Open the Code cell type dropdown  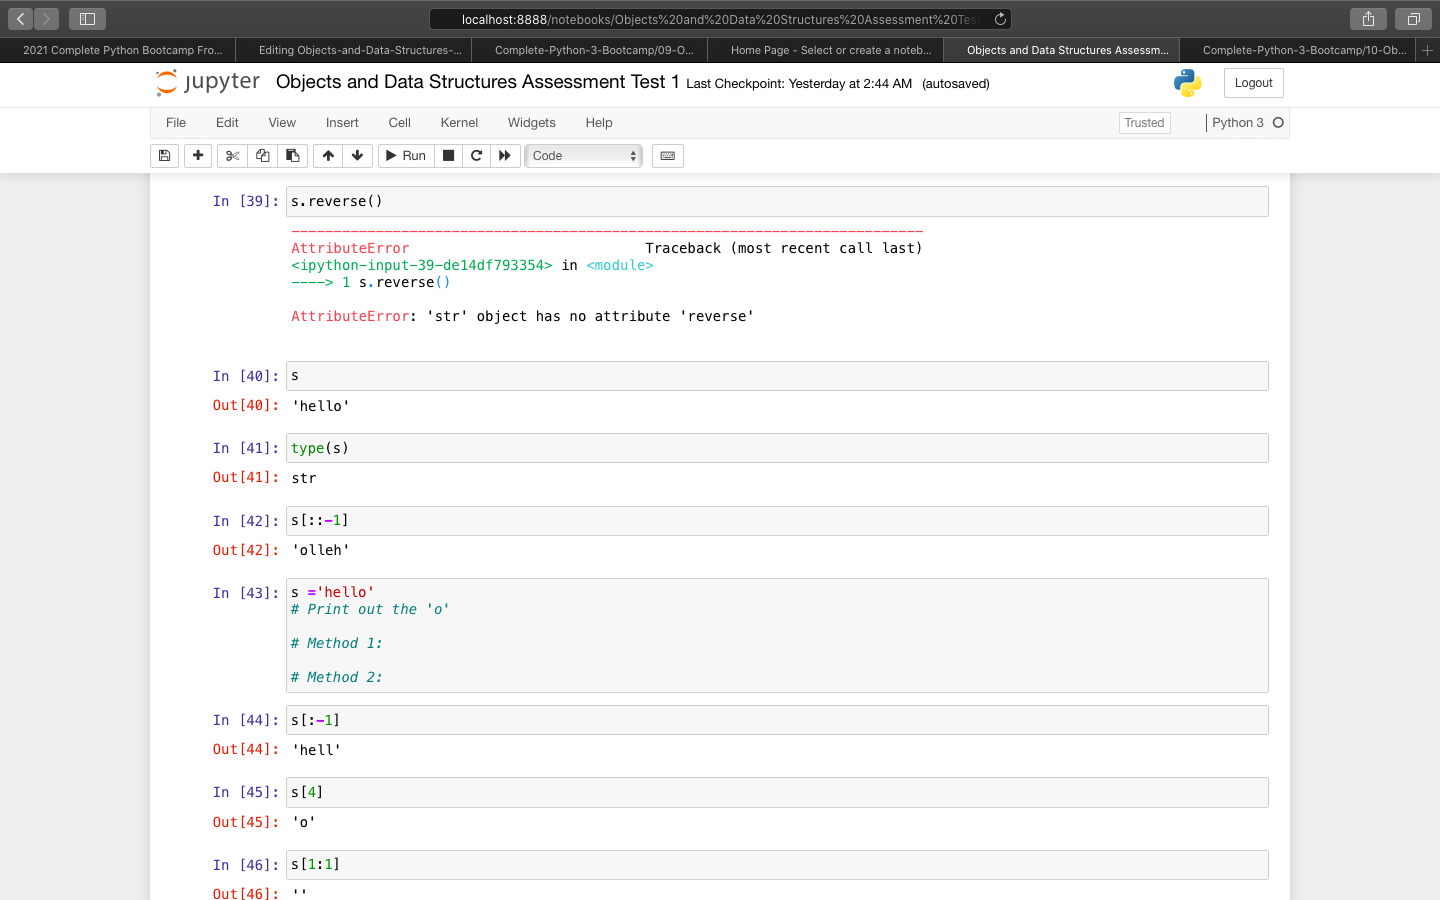click(x=583, y=156)
